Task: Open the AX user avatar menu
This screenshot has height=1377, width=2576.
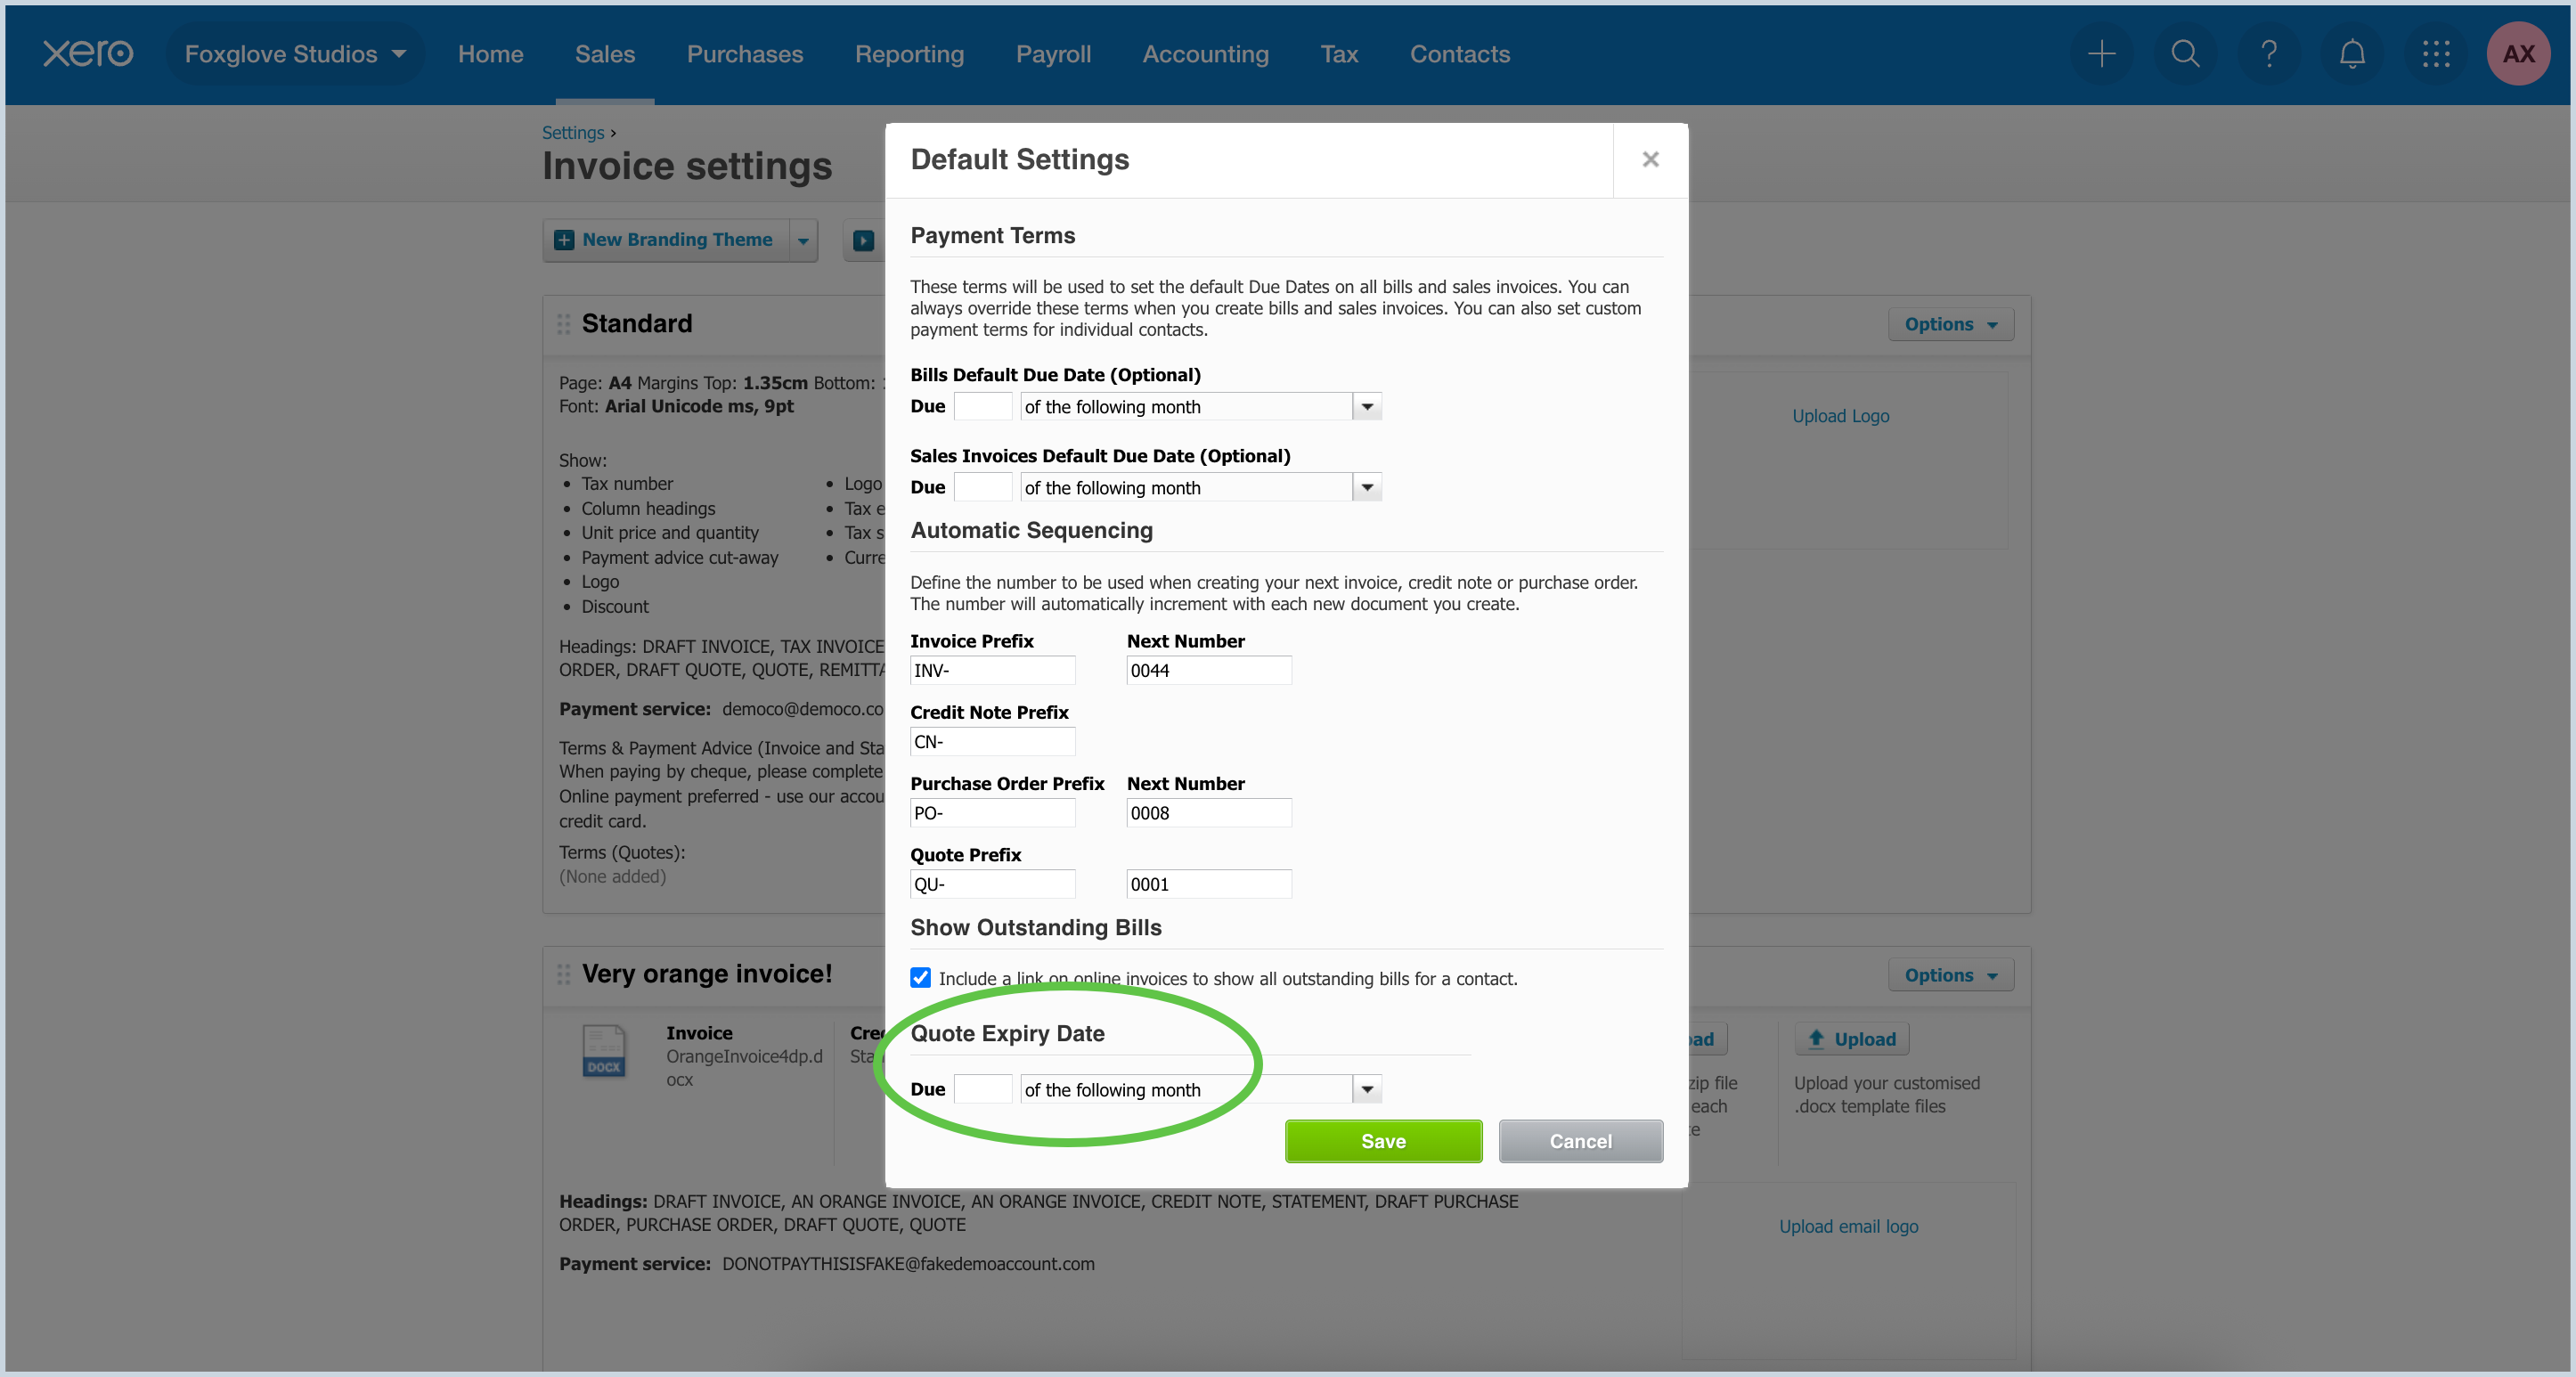Action: (x=2519, y=54)
